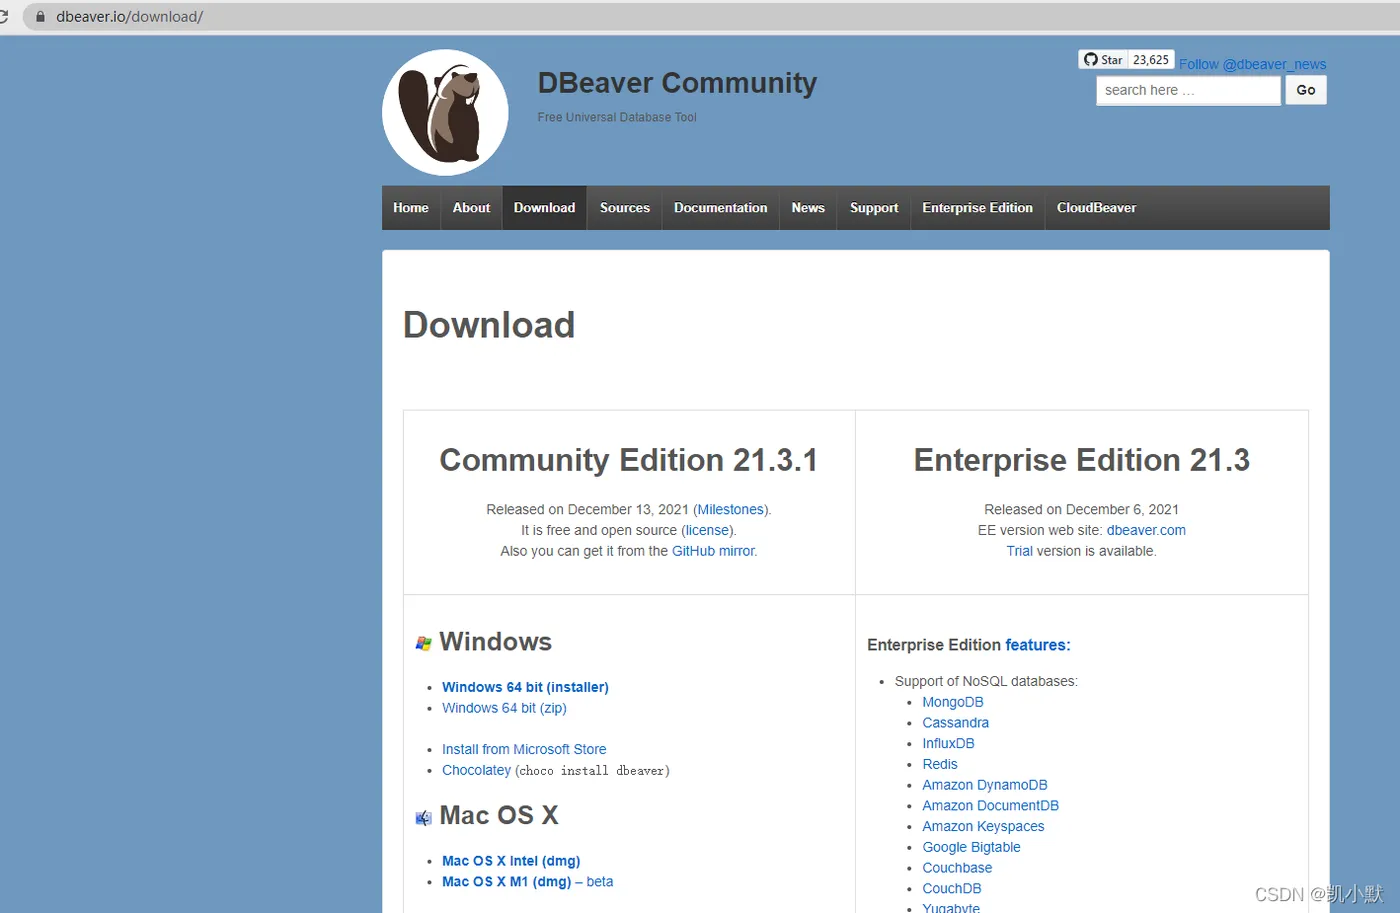Click the DBeaver Community site title
Image resolution: width=1400 pixels, height=913 pixels.
tap(677, 83)
